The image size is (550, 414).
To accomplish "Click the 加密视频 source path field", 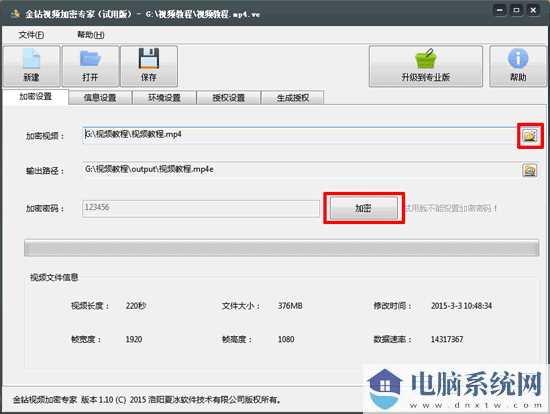I will (x=300, y=135).
